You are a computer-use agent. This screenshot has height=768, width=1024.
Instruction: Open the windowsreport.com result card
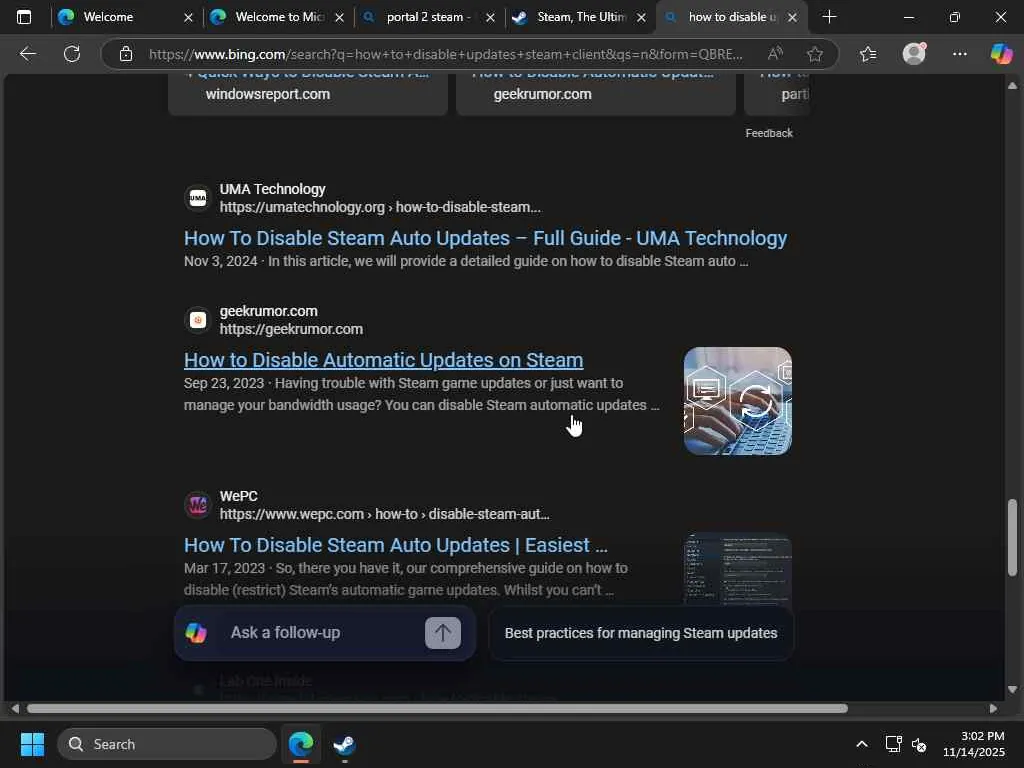click(308, 94)
